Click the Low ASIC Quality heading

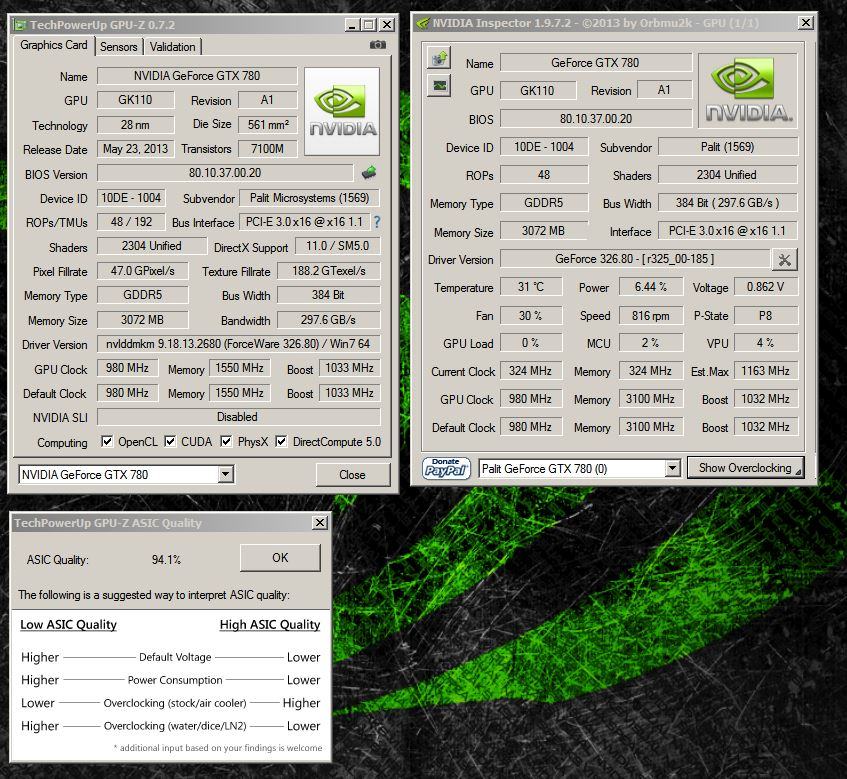coord(69,624)
